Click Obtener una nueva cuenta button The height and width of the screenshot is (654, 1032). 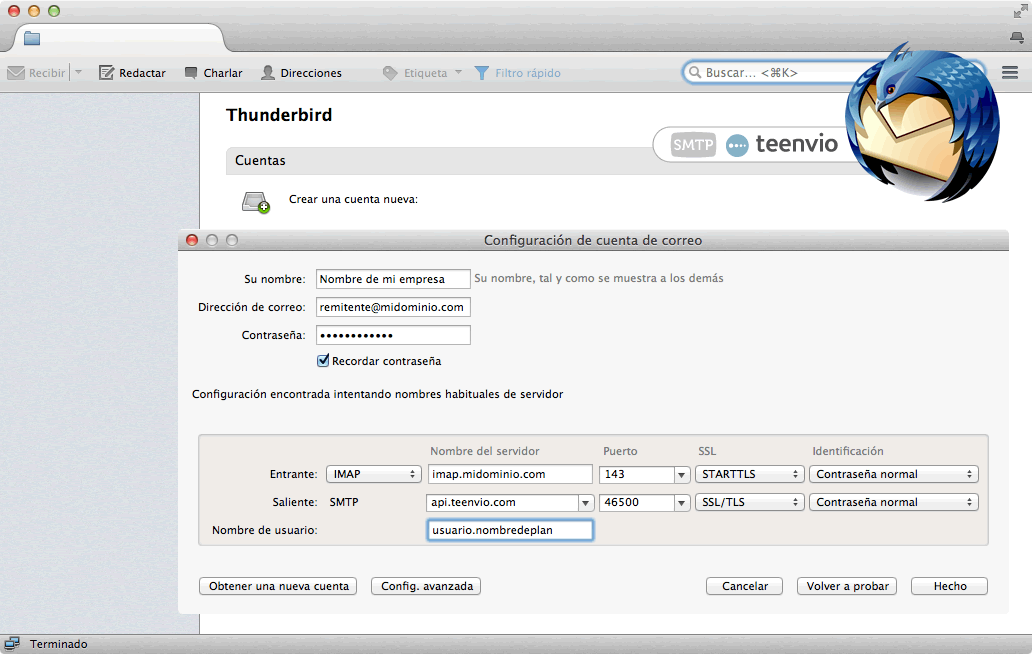click(278, 586)
